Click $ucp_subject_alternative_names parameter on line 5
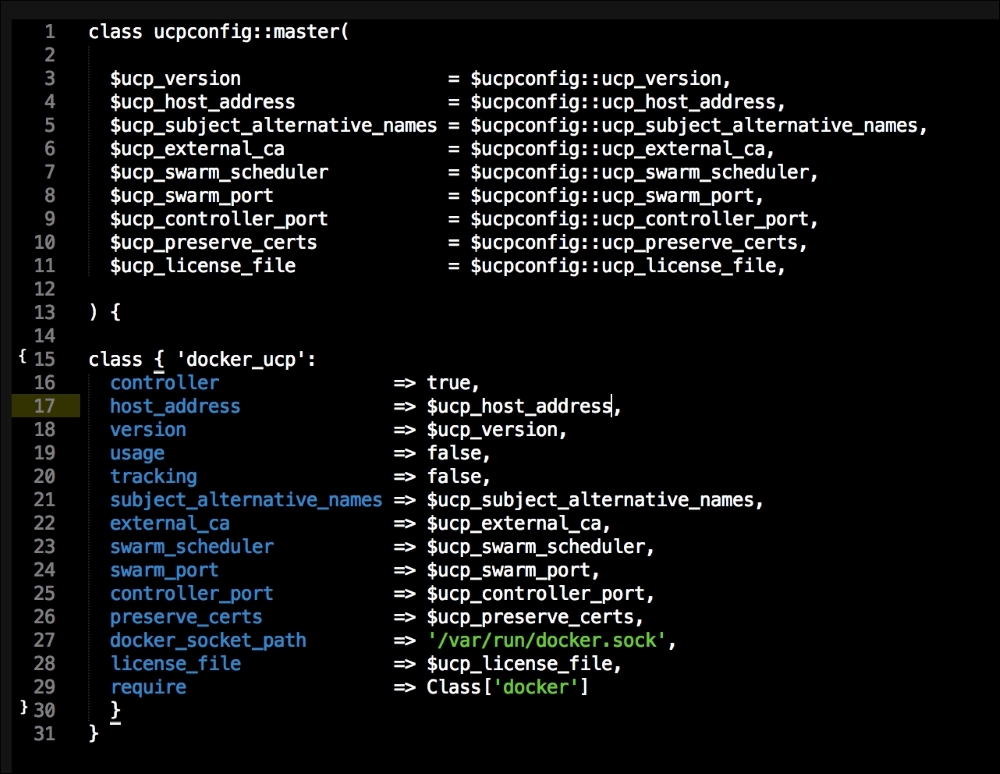The height and width of the screenshot is (774, 1000). (x=273, y=125)
